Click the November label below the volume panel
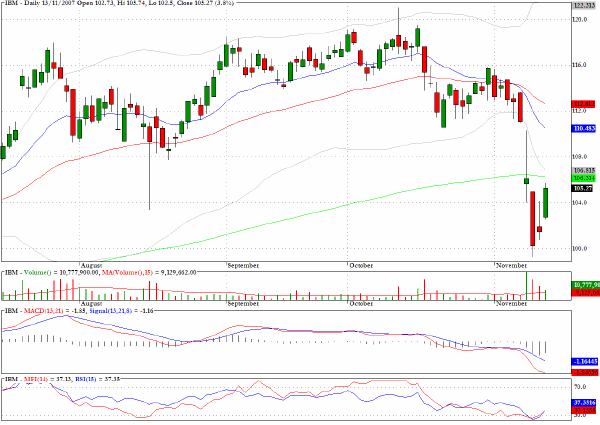Screen dimensions: 600x425 tap(511, 304)
